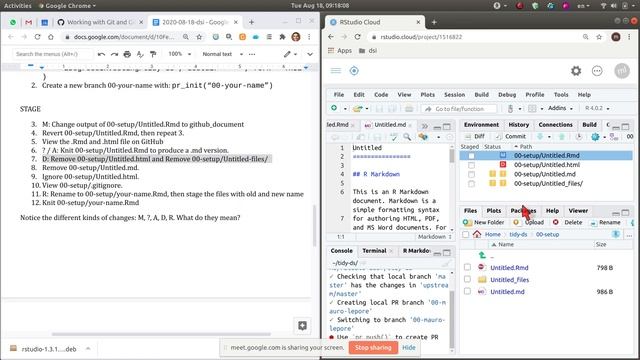Open the Normal text style dropdown
640x360 pixels.
point(222,54)
